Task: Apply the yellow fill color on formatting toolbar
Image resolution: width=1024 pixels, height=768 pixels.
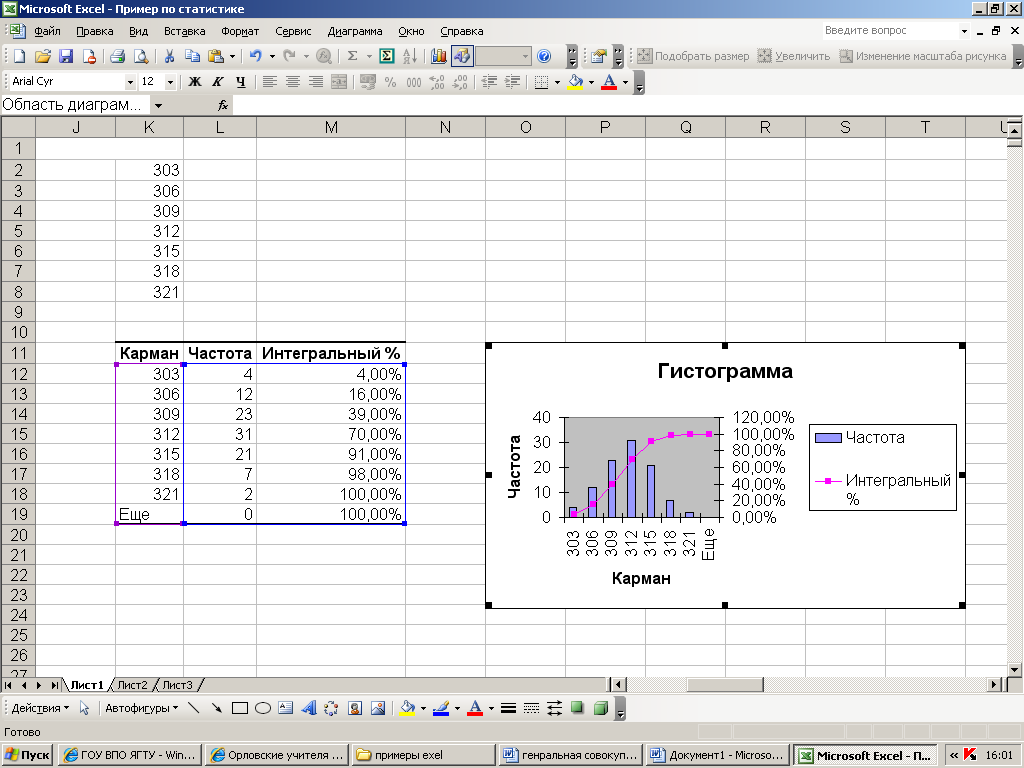Action: coord(575,82)
